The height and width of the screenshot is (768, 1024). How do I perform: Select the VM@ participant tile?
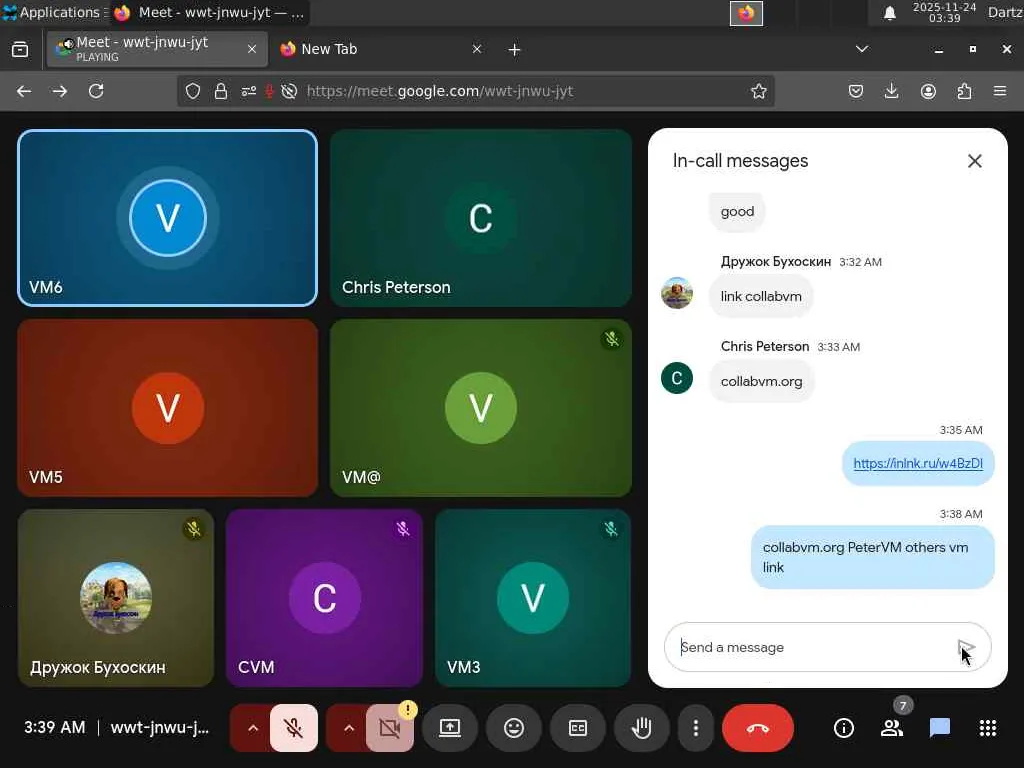pyautogui.click(x=481, y=408)
